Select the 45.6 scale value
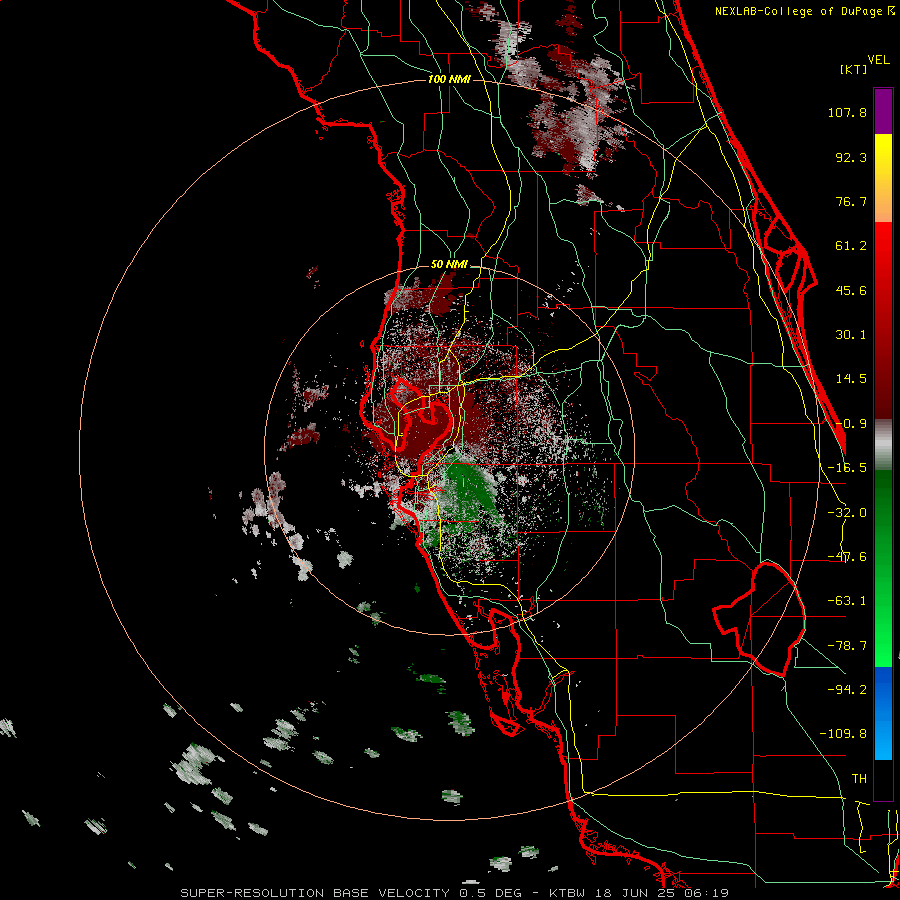 point(851,290)
